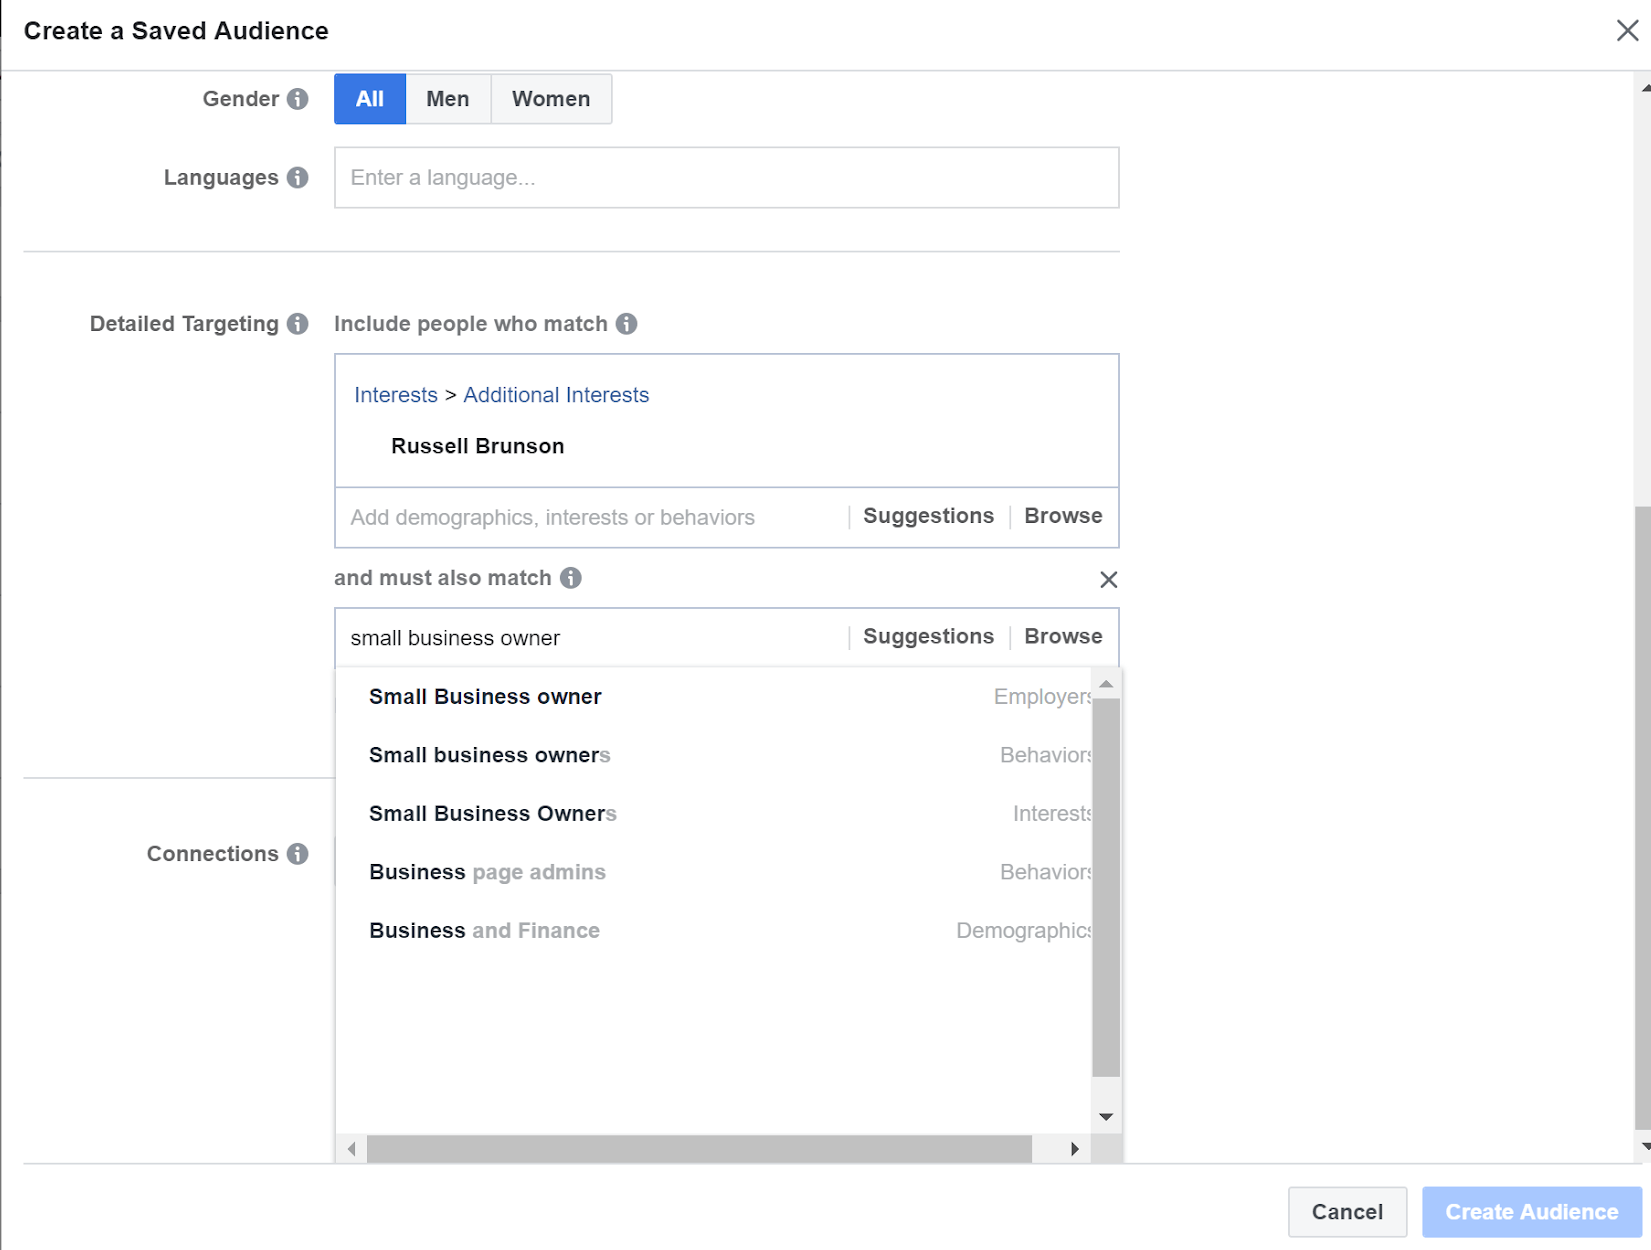Image resolution: width=1651 pixels, height=1250 pixels.
Task: Select the Russell Brunson interest
Action: [x=478, y=446]
